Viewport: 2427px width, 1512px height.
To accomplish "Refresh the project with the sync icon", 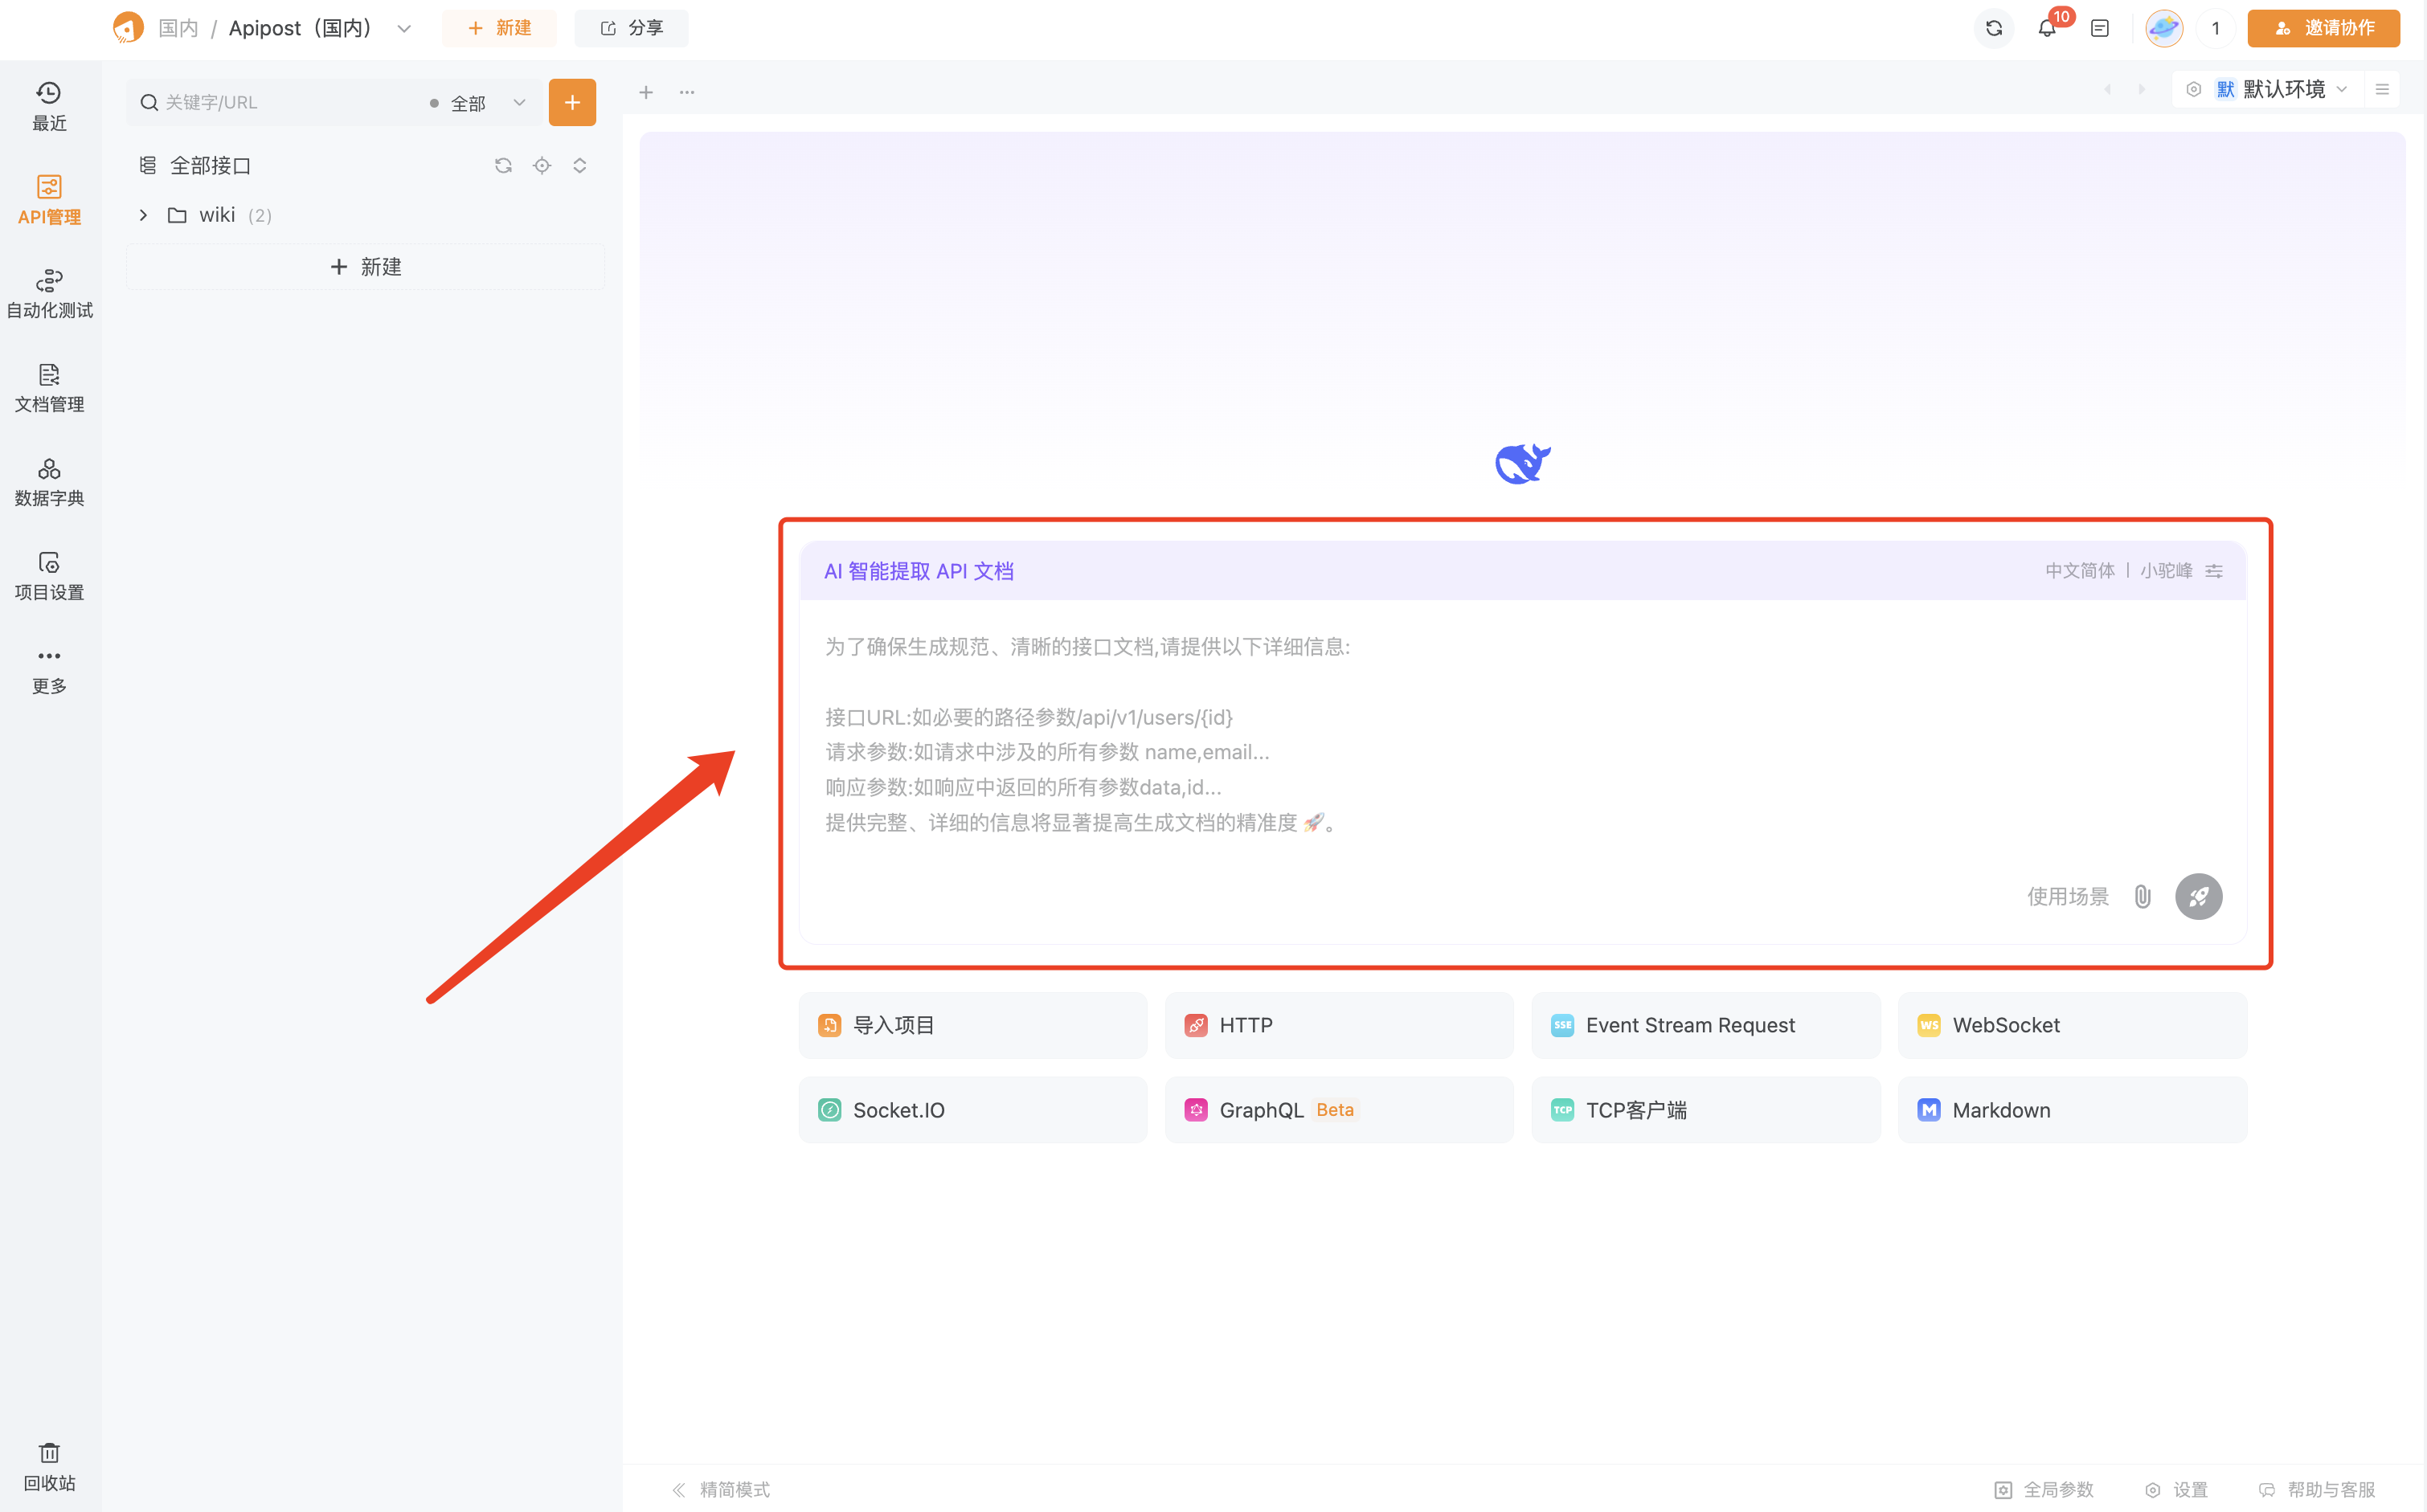I will [x=1993, y=28].
